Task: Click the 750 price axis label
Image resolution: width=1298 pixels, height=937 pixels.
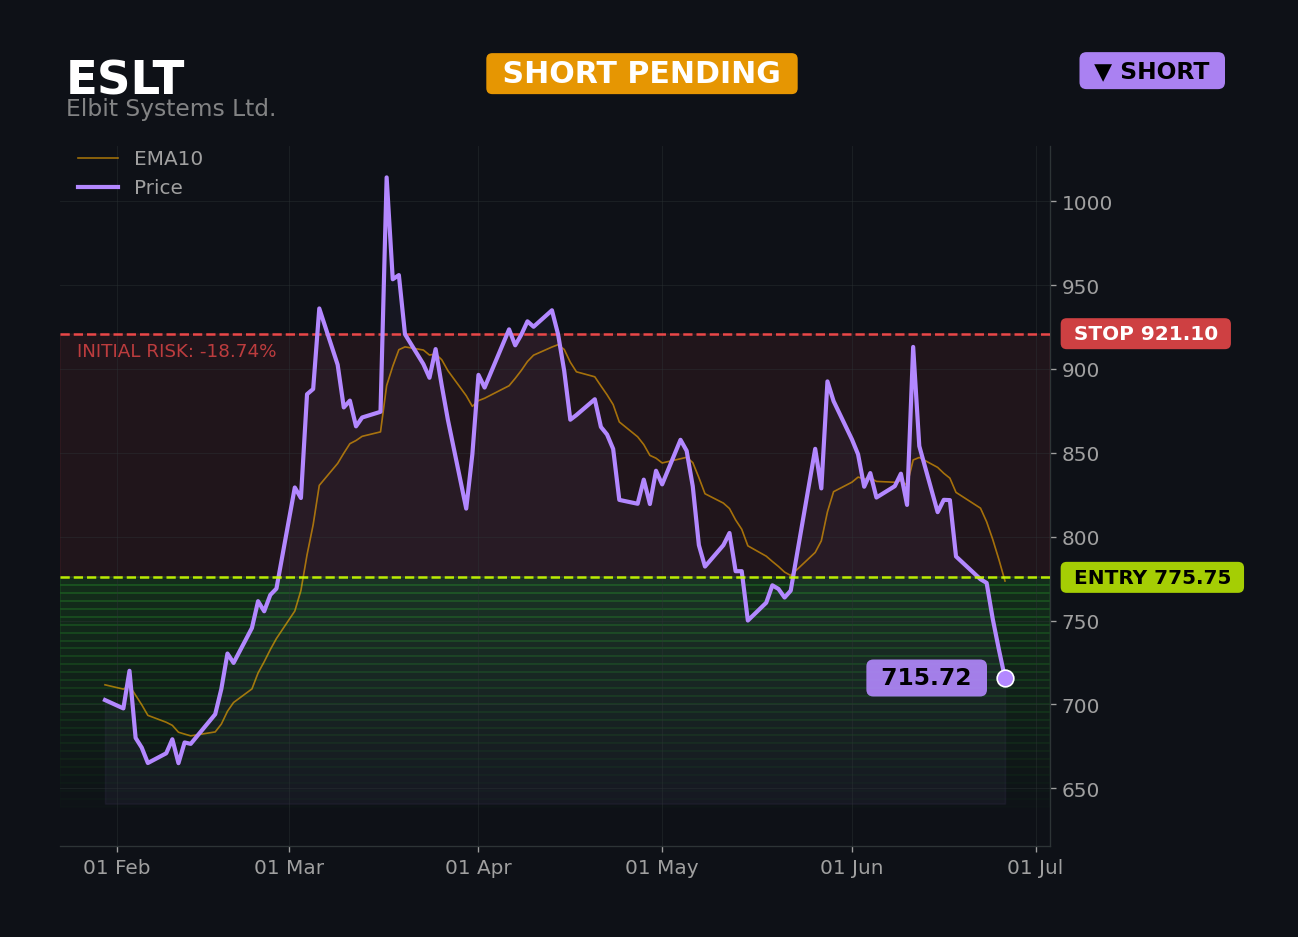Action: (1080, 622)
